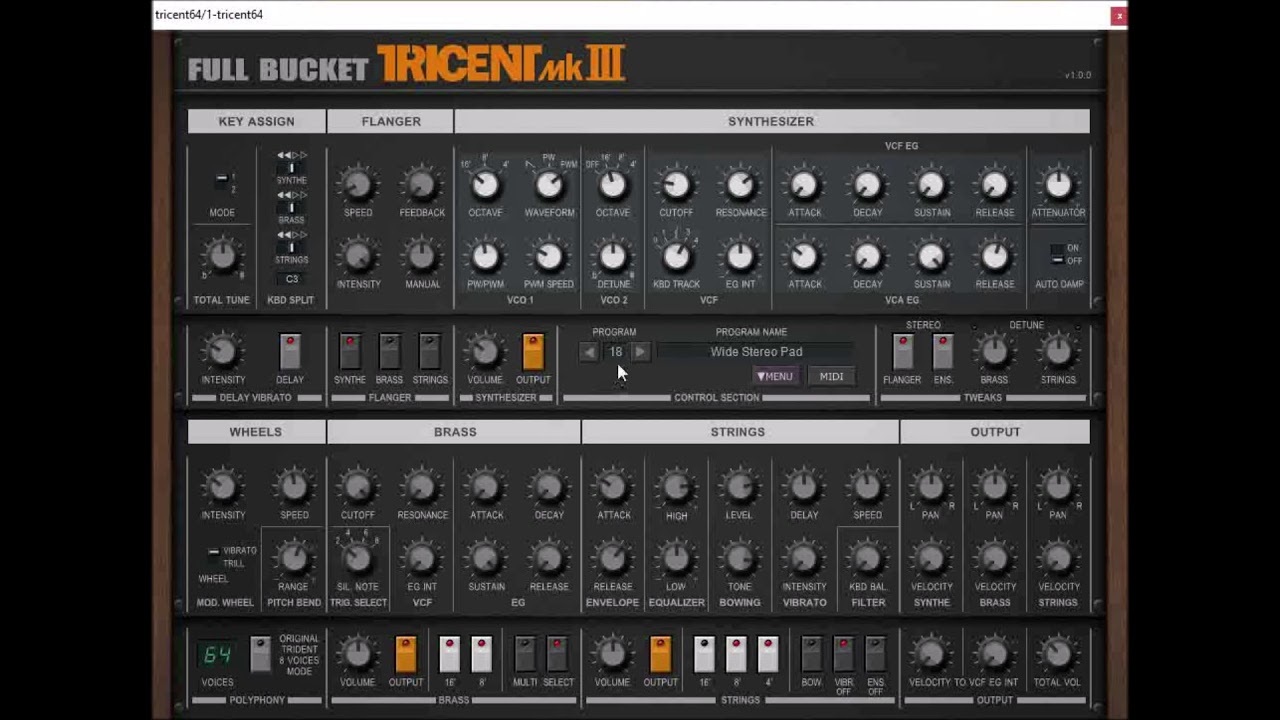The width and height of the screenshot is (1280, 720).
Task: Toggle the Flanger BRASS switch
Action: tap(390, 352)
